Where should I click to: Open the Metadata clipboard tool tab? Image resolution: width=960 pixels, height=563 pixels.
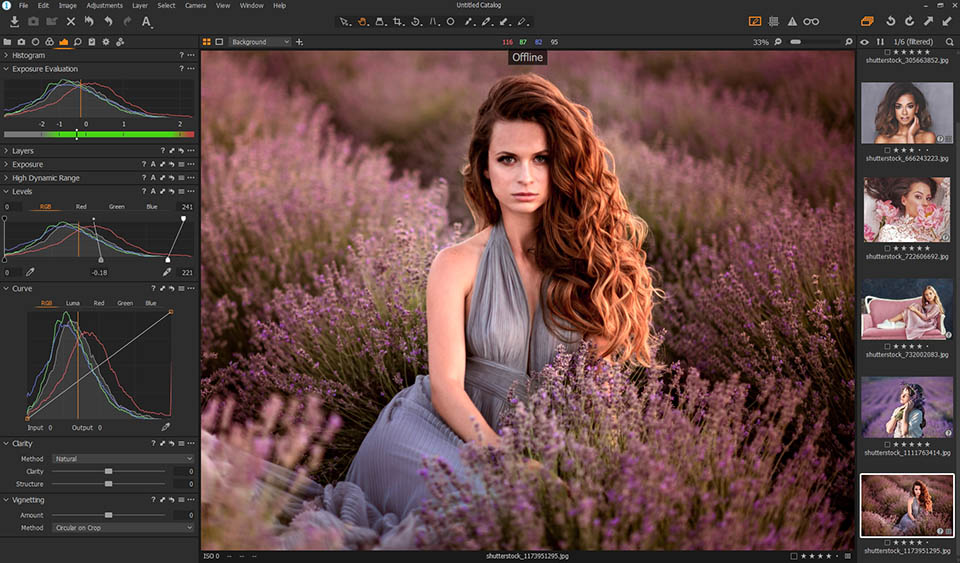(92, 42)
